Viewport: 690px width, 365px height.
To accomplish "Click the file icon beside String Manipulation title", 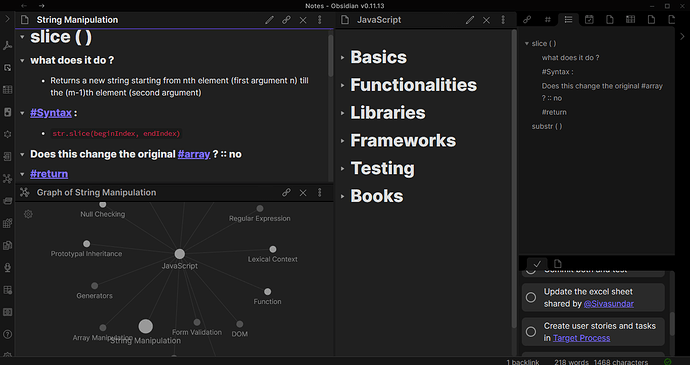I will pyautogui.click(x=25, y=20).
